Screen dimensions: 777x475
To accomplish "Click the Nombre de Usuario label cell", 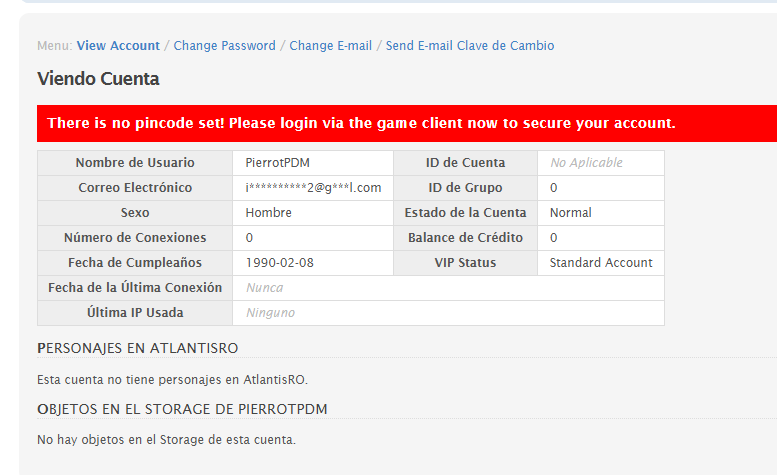I will (135, 163).
